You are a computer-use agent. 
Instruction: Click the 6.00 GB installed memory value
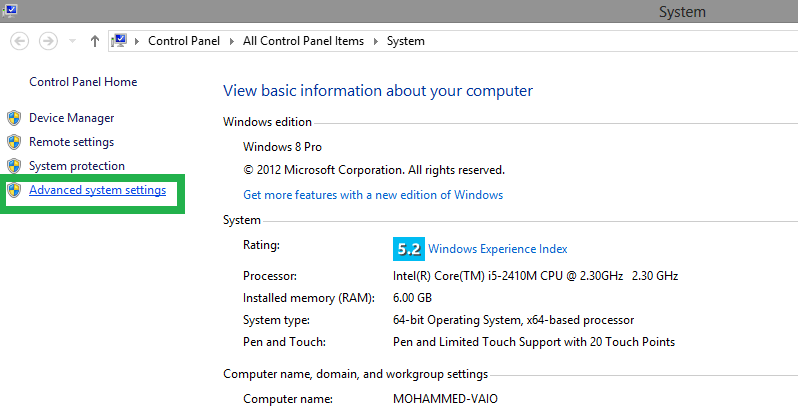(412, 298)
